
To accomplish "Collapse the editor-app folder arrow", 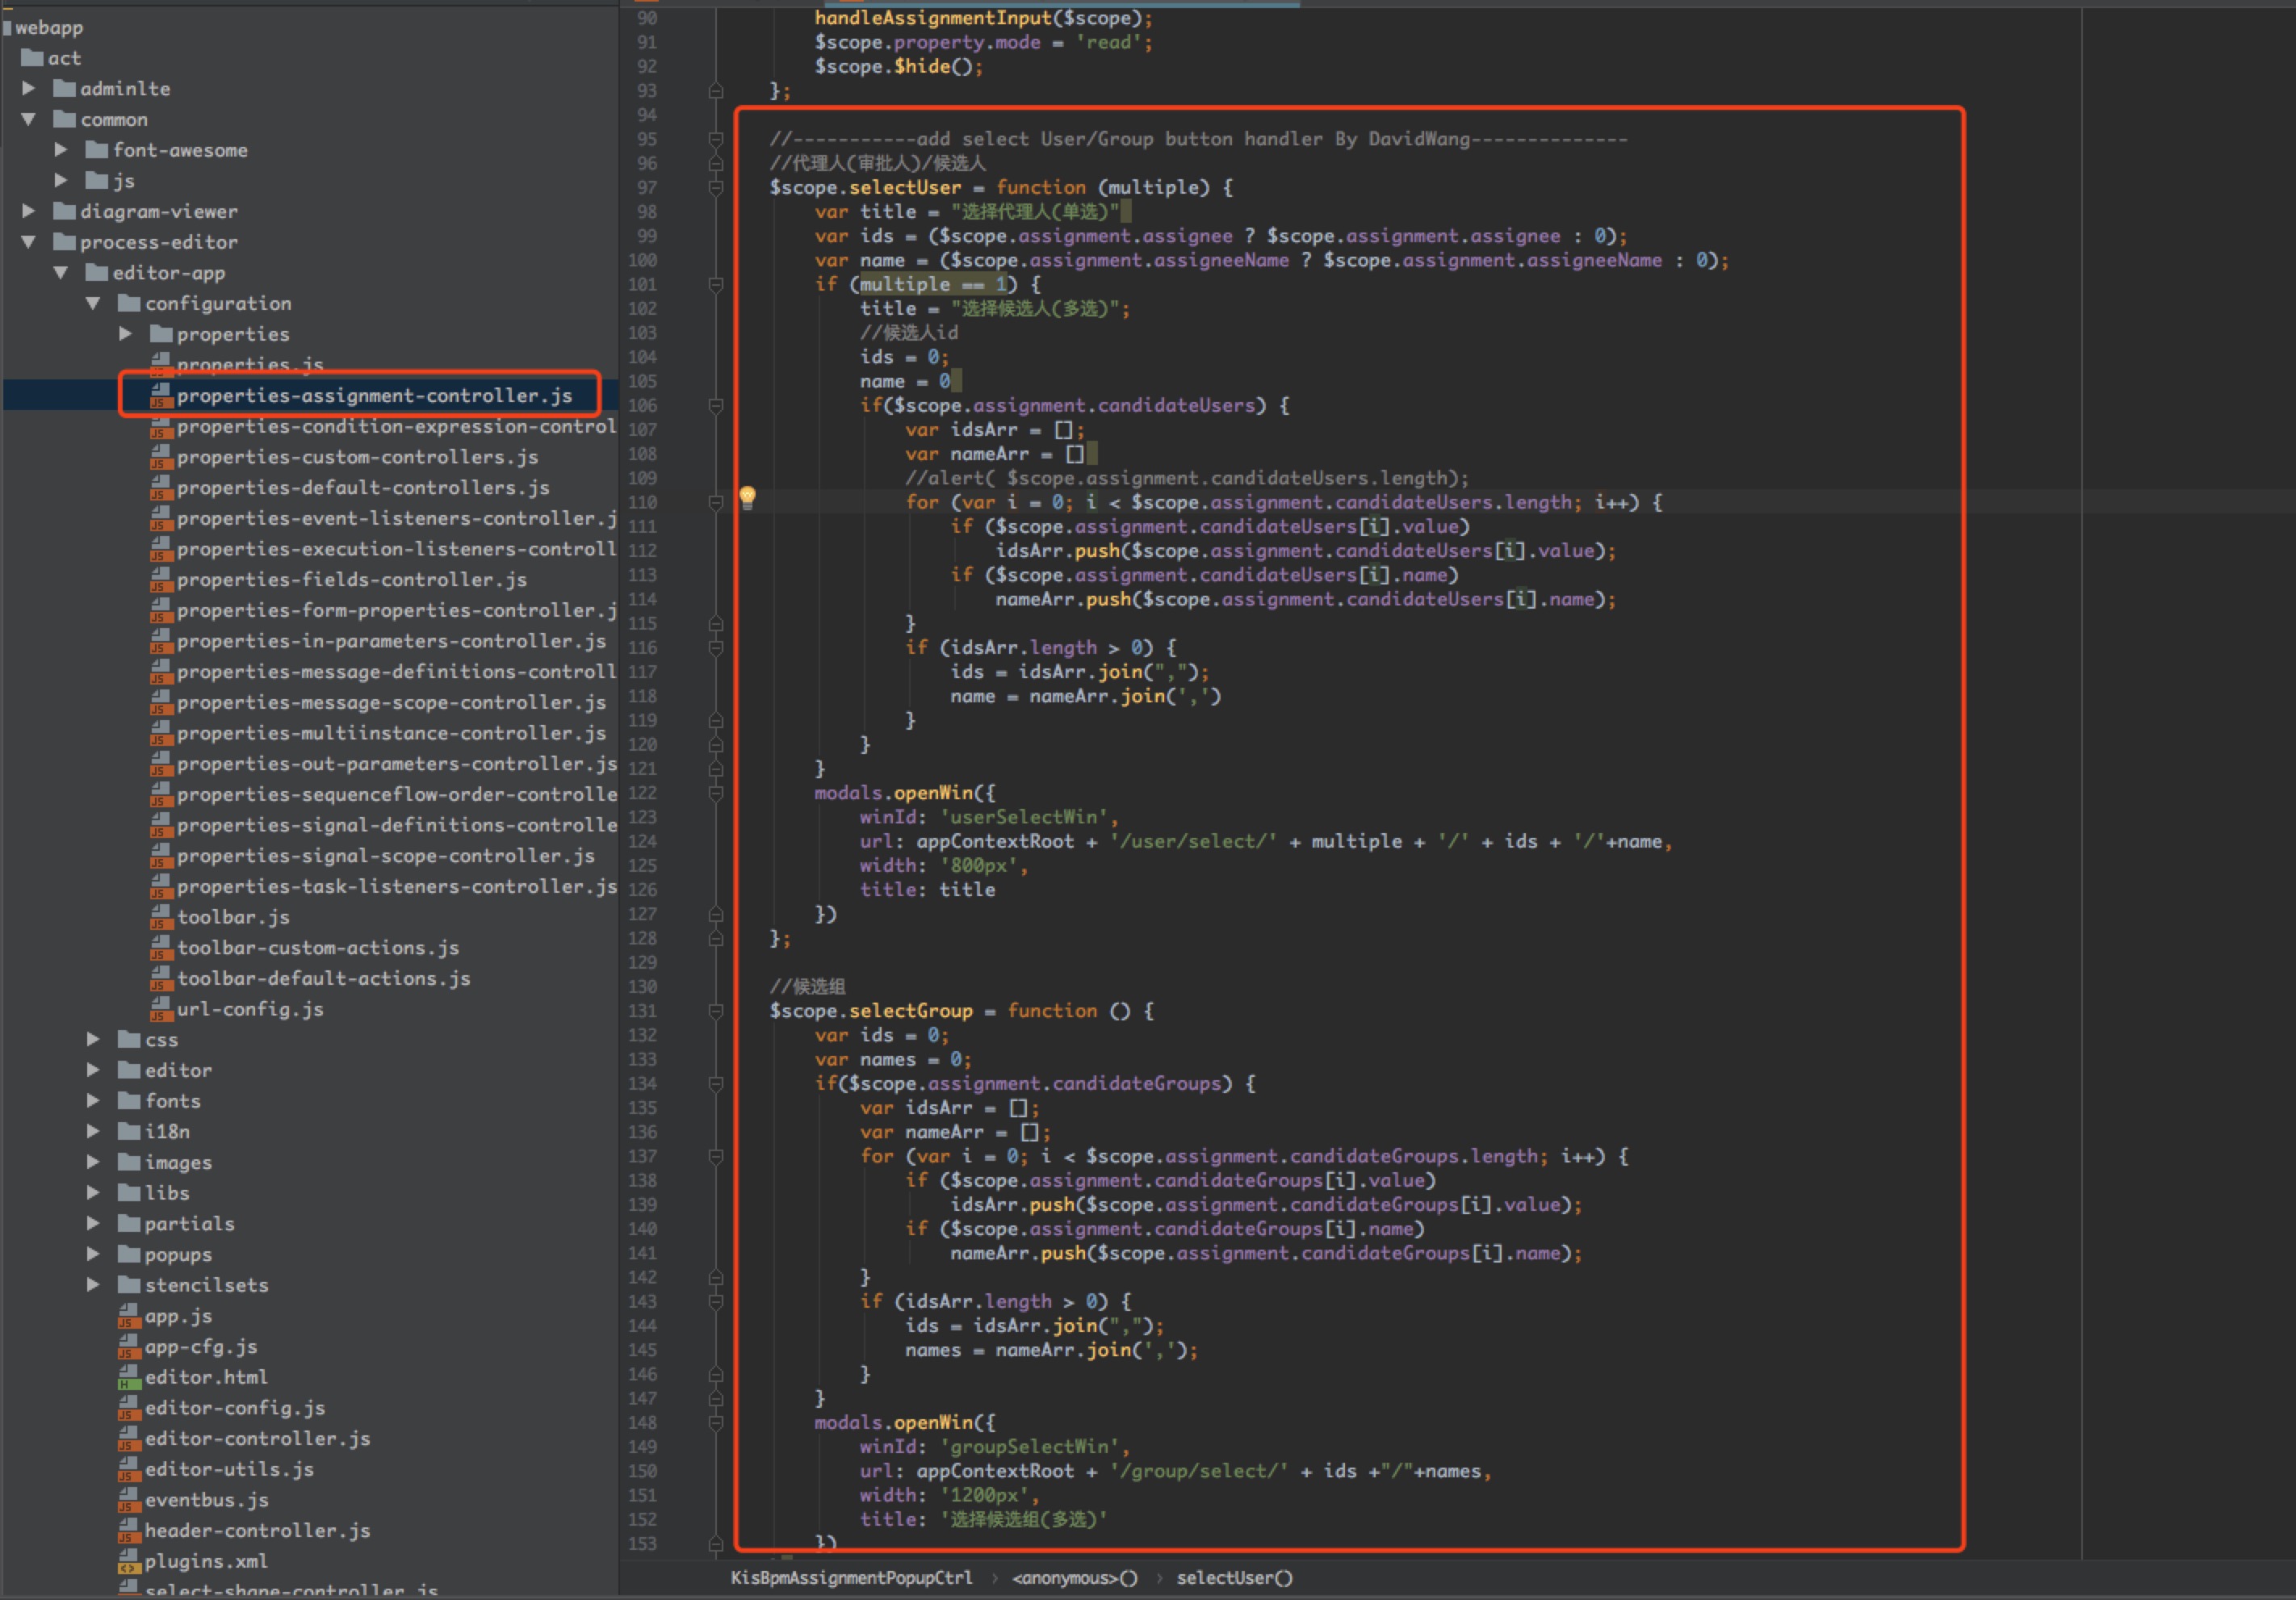I will point(61,272).
